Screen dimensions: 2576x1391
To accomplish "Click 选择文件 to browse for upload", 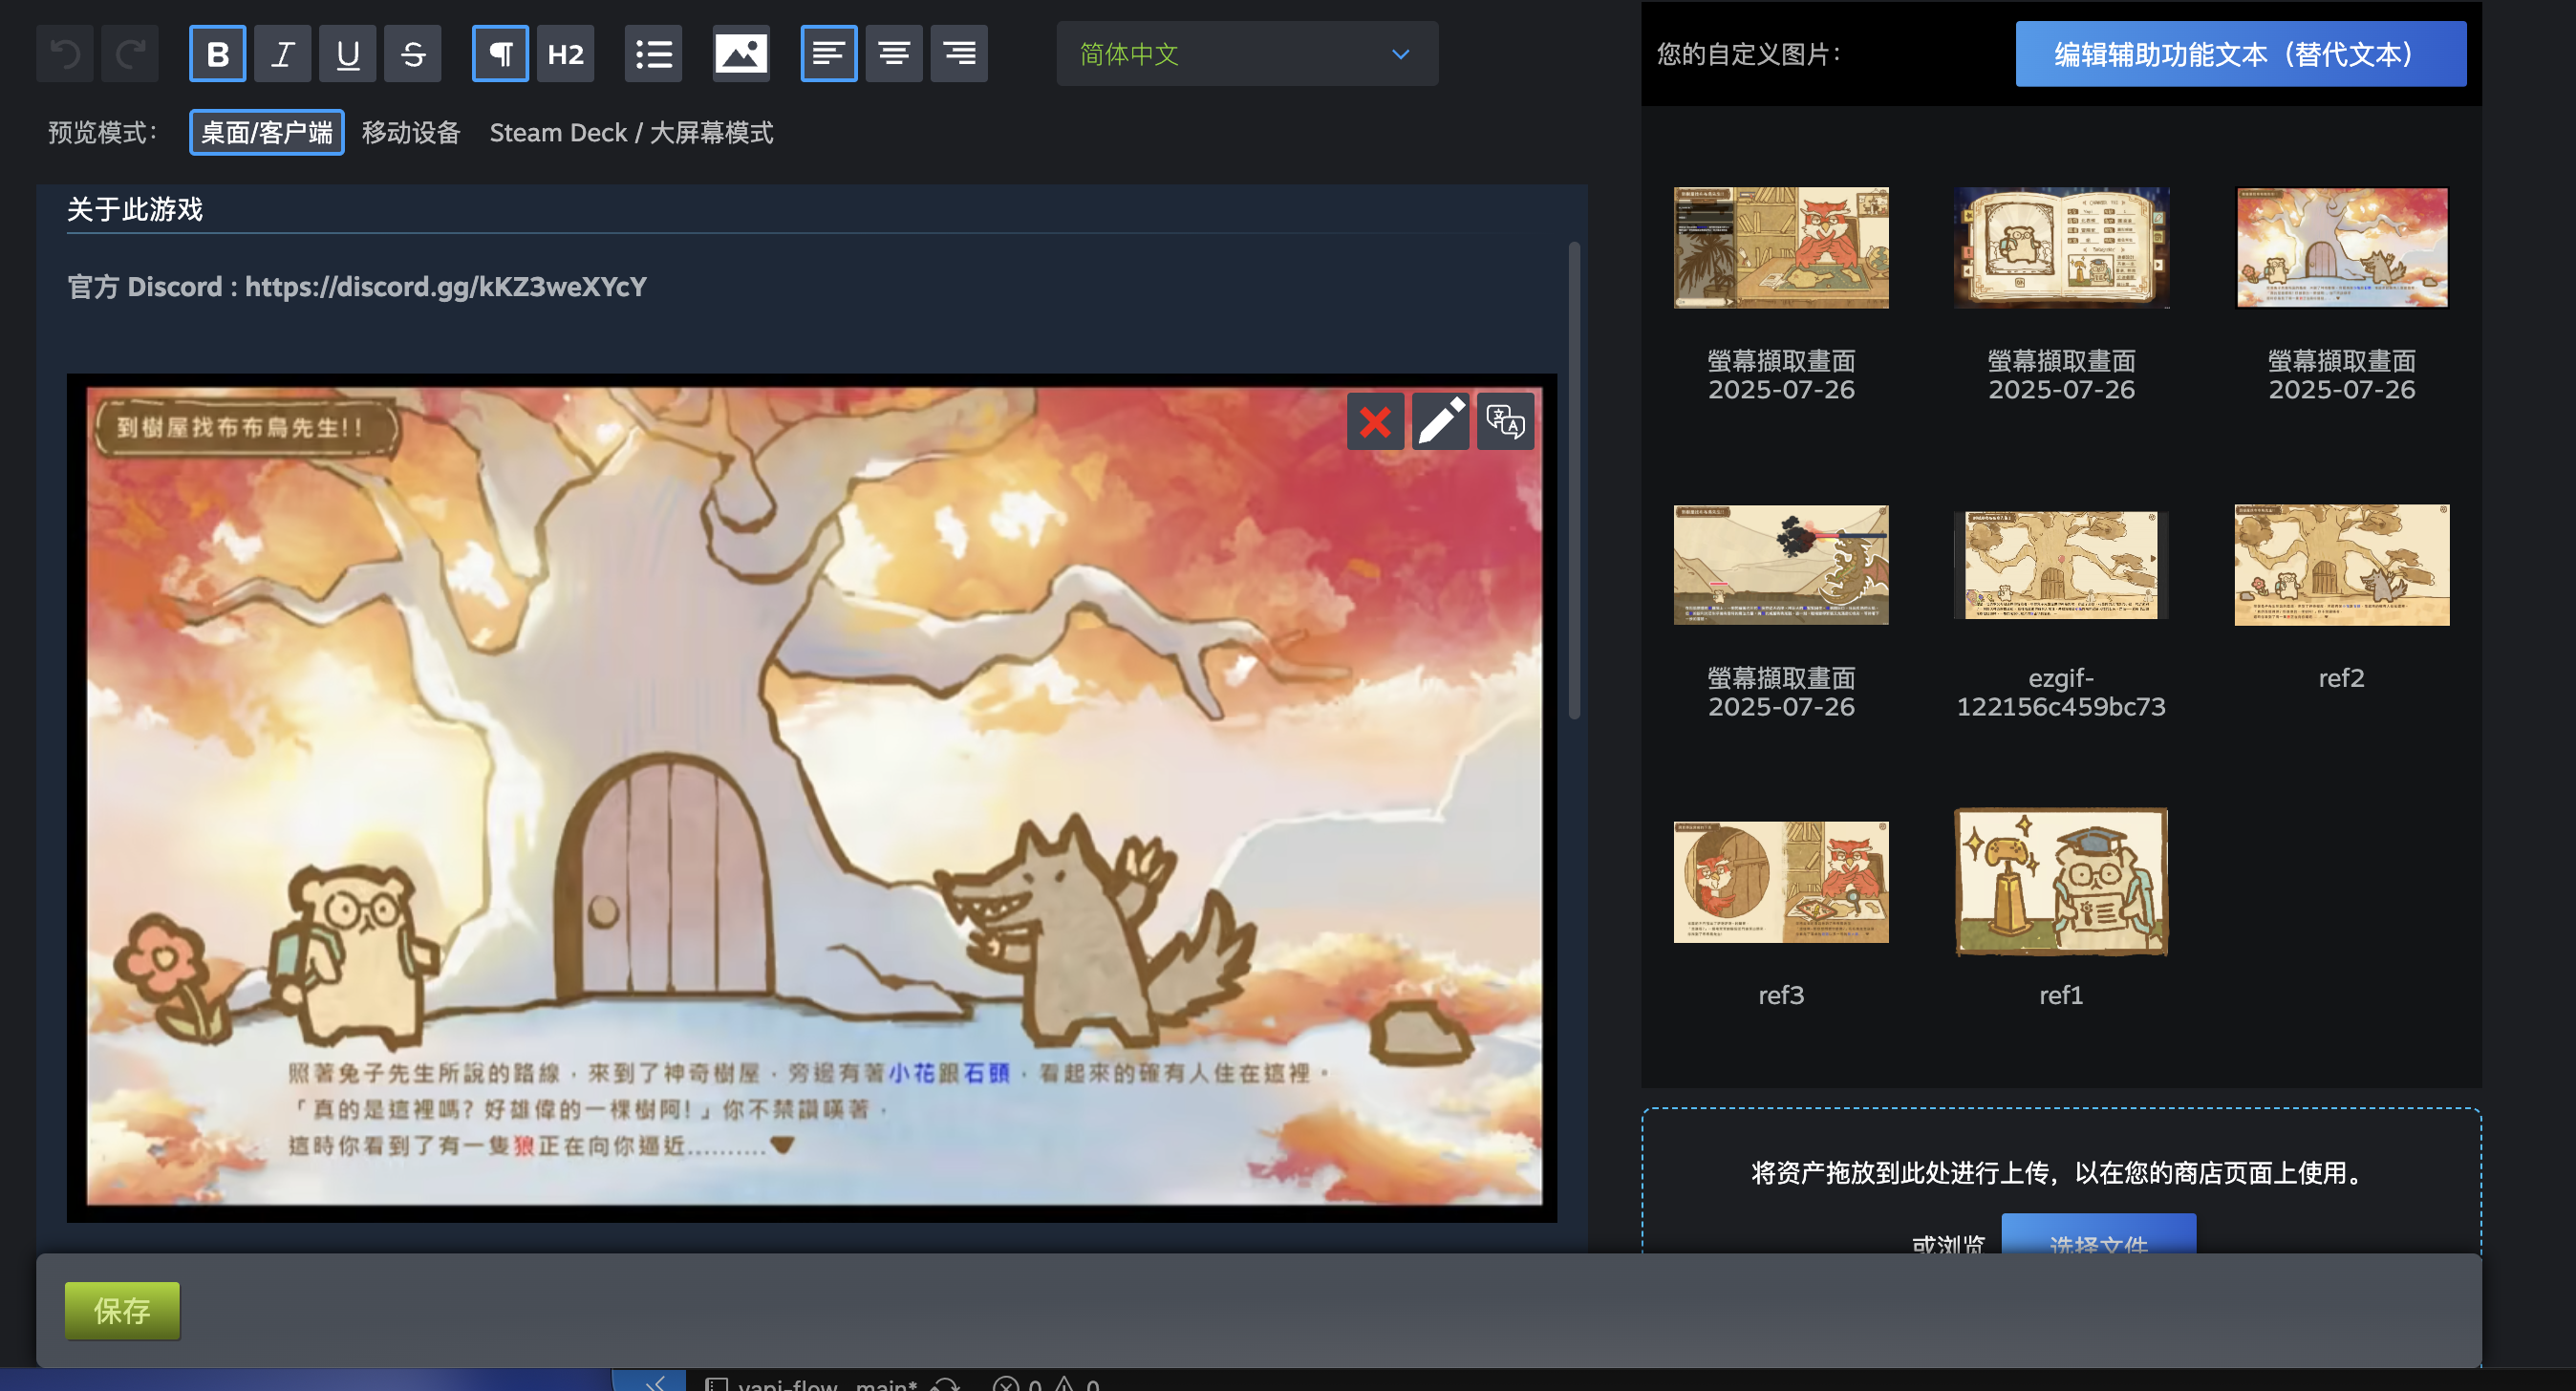I will coord(2098,1236).
